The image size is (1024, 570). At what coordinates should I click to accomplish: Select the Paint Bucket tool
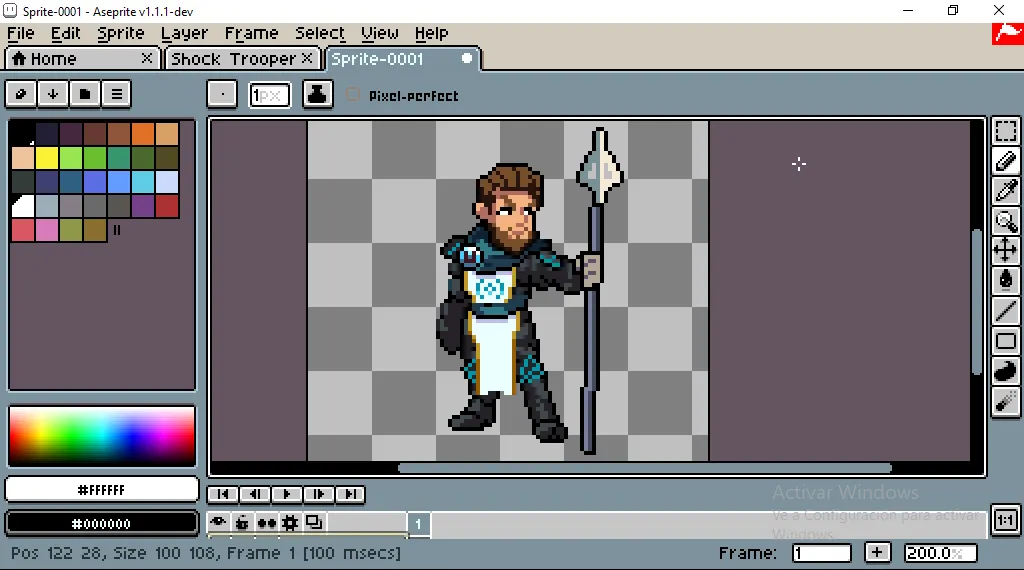pyautogui.click(x=1006, y=280)
